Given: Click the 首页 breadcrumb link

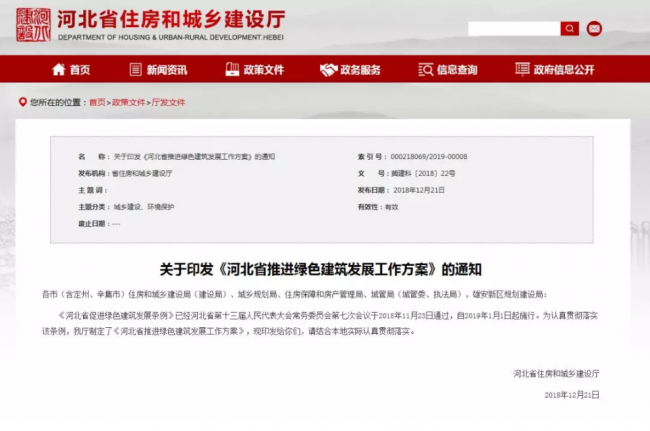Looking at the screenshot, I should tap(97, 102).
